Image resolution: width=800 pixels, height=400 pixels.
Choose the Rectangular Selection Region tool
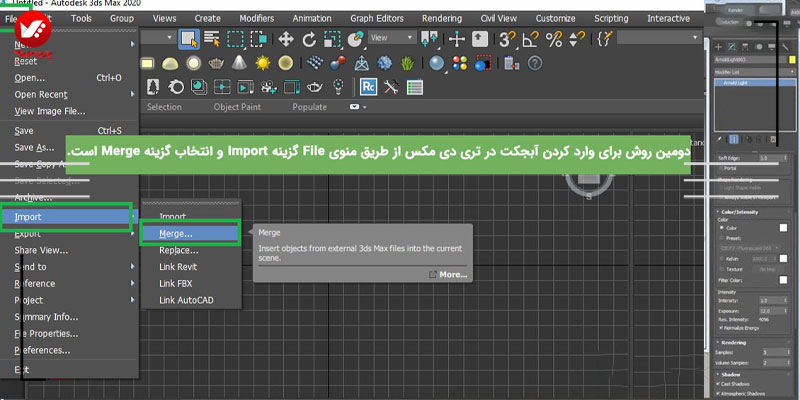point(235,39)
